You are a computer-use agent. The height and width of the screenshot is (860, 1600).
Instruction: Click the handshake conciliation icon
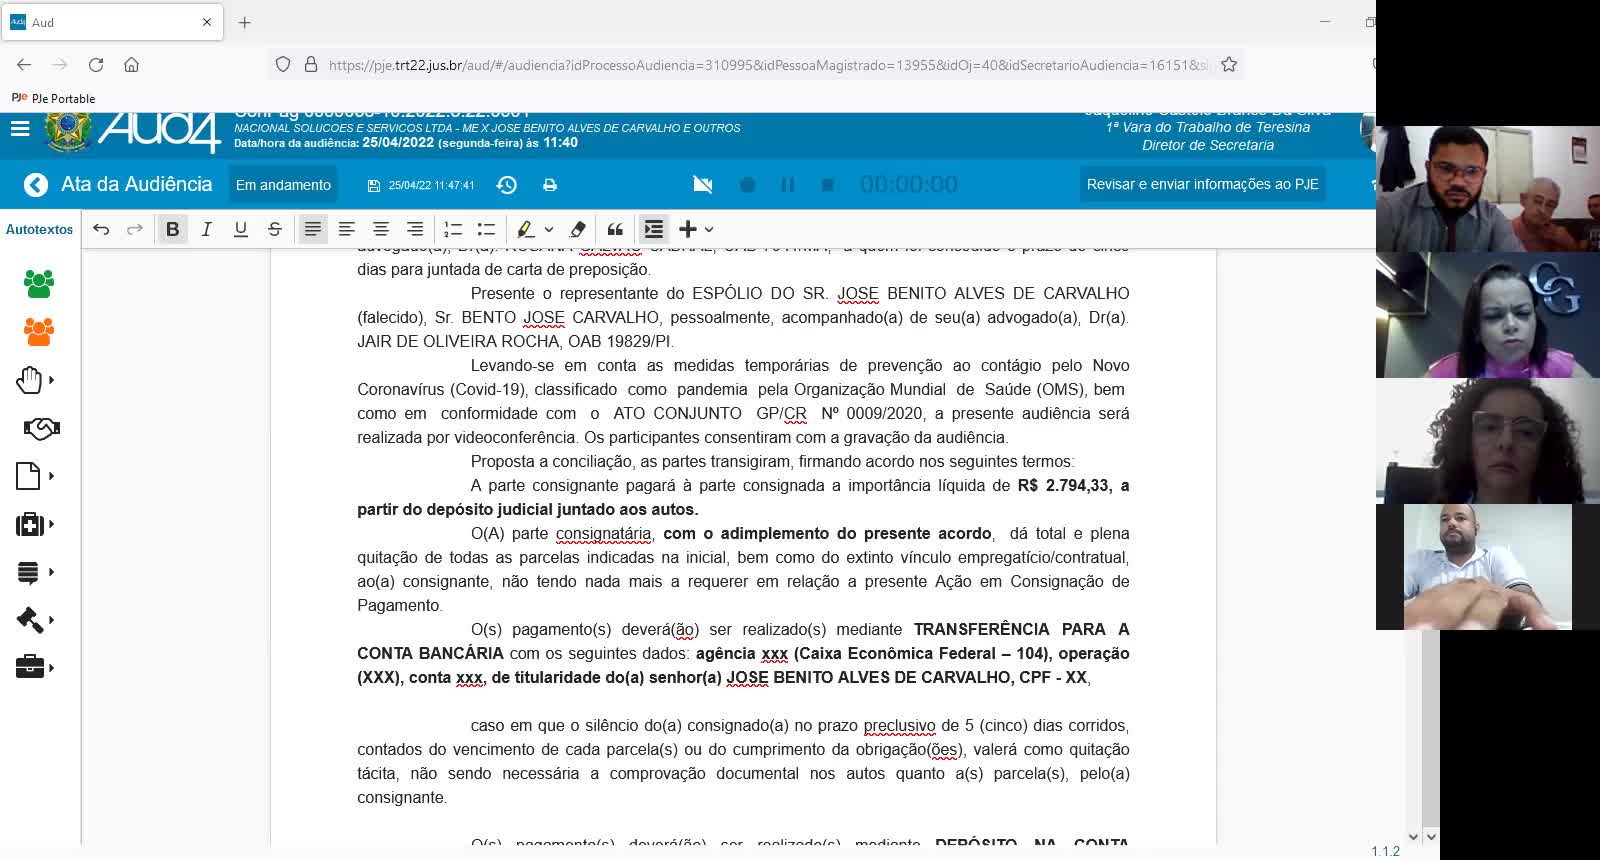pos(41,428)
